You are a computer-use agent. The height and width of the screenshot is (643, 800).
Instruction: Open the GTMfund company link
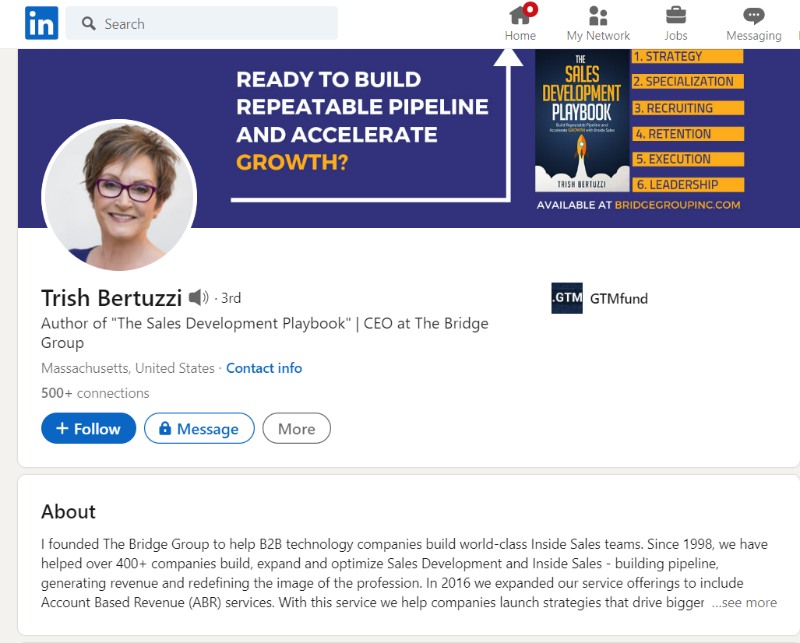click(619, 298)
